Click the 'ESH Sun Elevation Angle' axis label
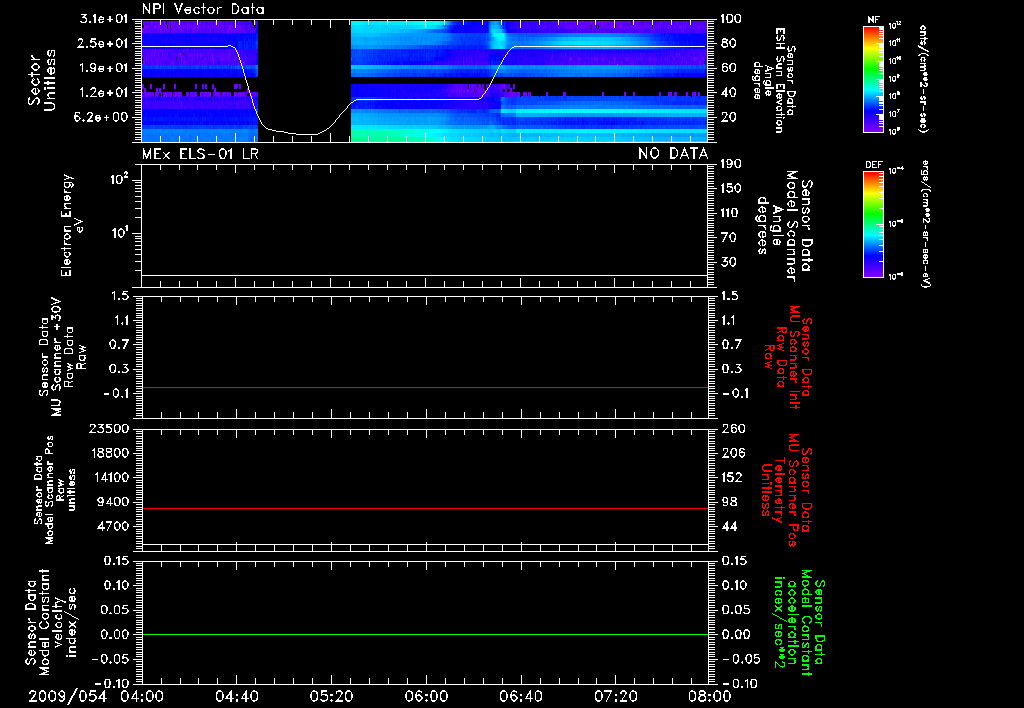The image size is (1024, 708). tap(775, 80)
